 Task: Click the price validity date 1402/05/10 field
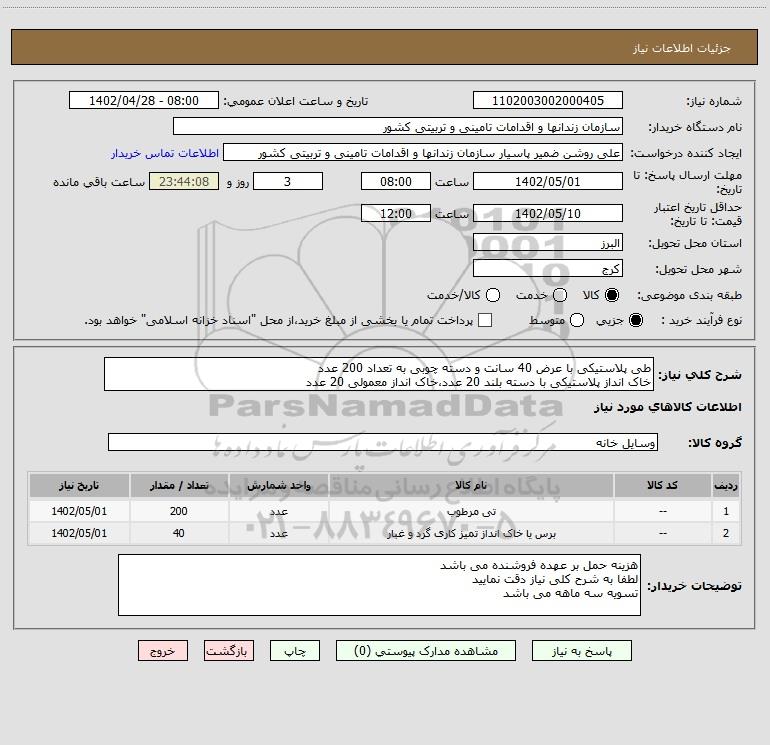[x=548, y=213]
